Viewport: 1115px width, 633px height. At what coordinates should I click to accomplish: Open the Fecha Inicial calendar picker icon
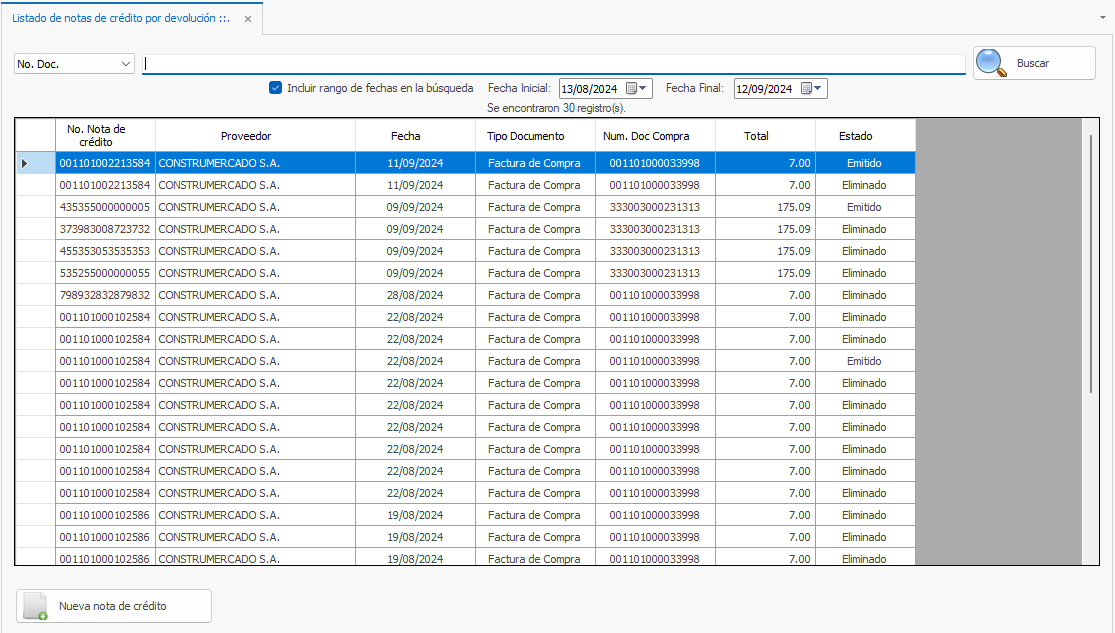632,88
